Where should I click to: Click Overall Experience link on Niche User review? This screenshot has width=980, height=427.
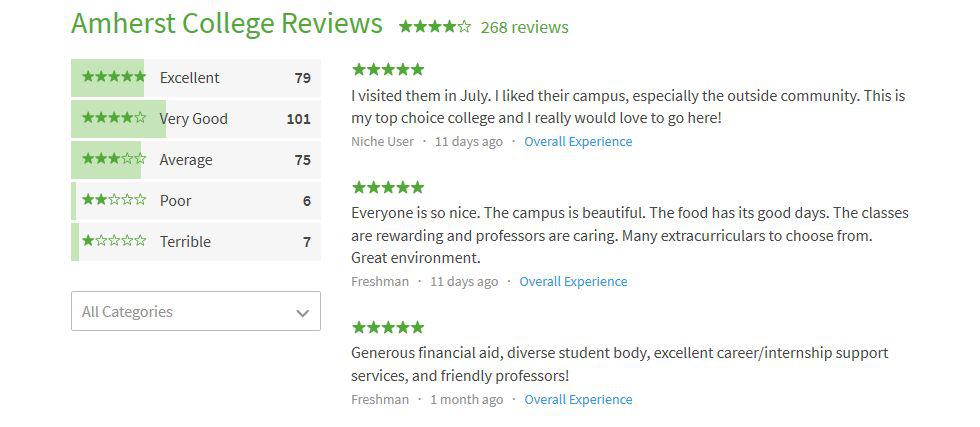[578, 141]
